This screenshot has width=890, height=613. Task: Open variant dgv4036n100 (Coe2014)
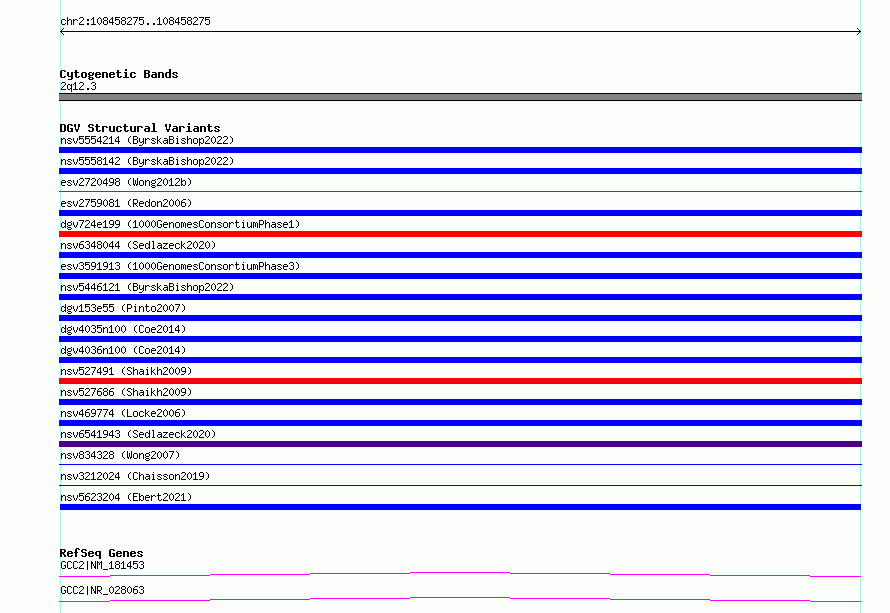[123, 350]
